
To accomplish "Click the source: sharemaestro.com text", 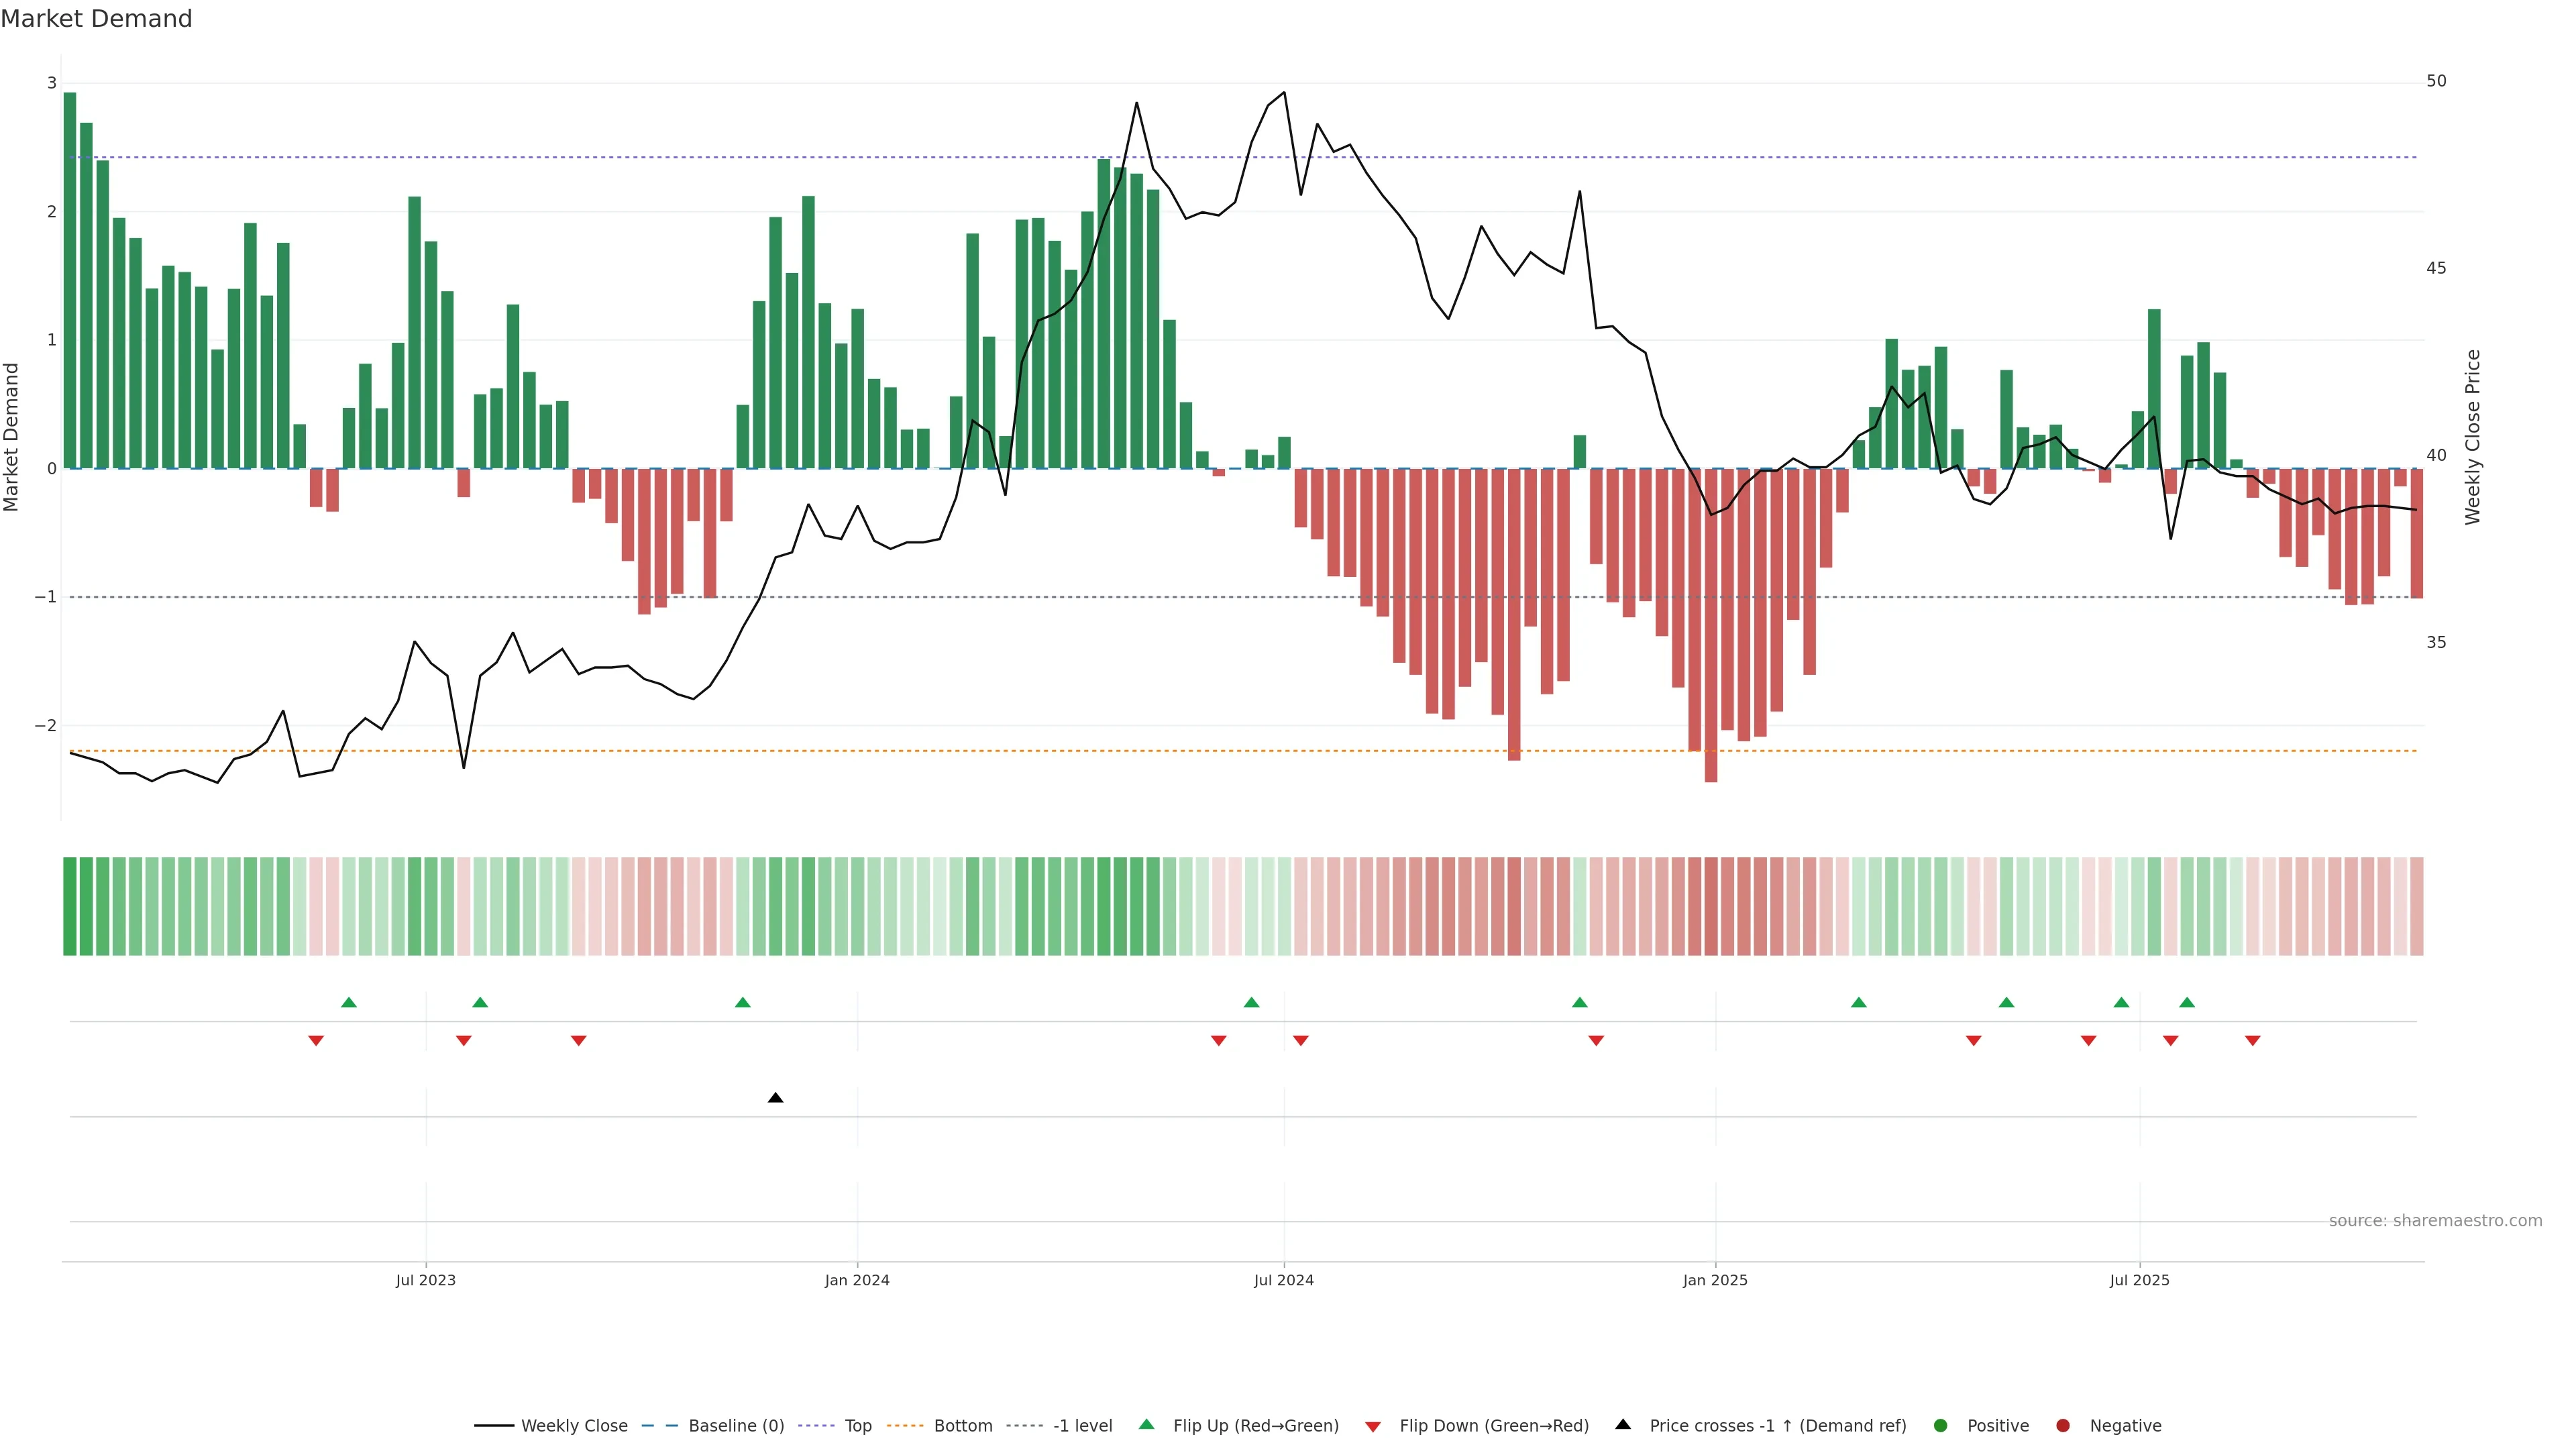I will (x=2435, y=1221).
